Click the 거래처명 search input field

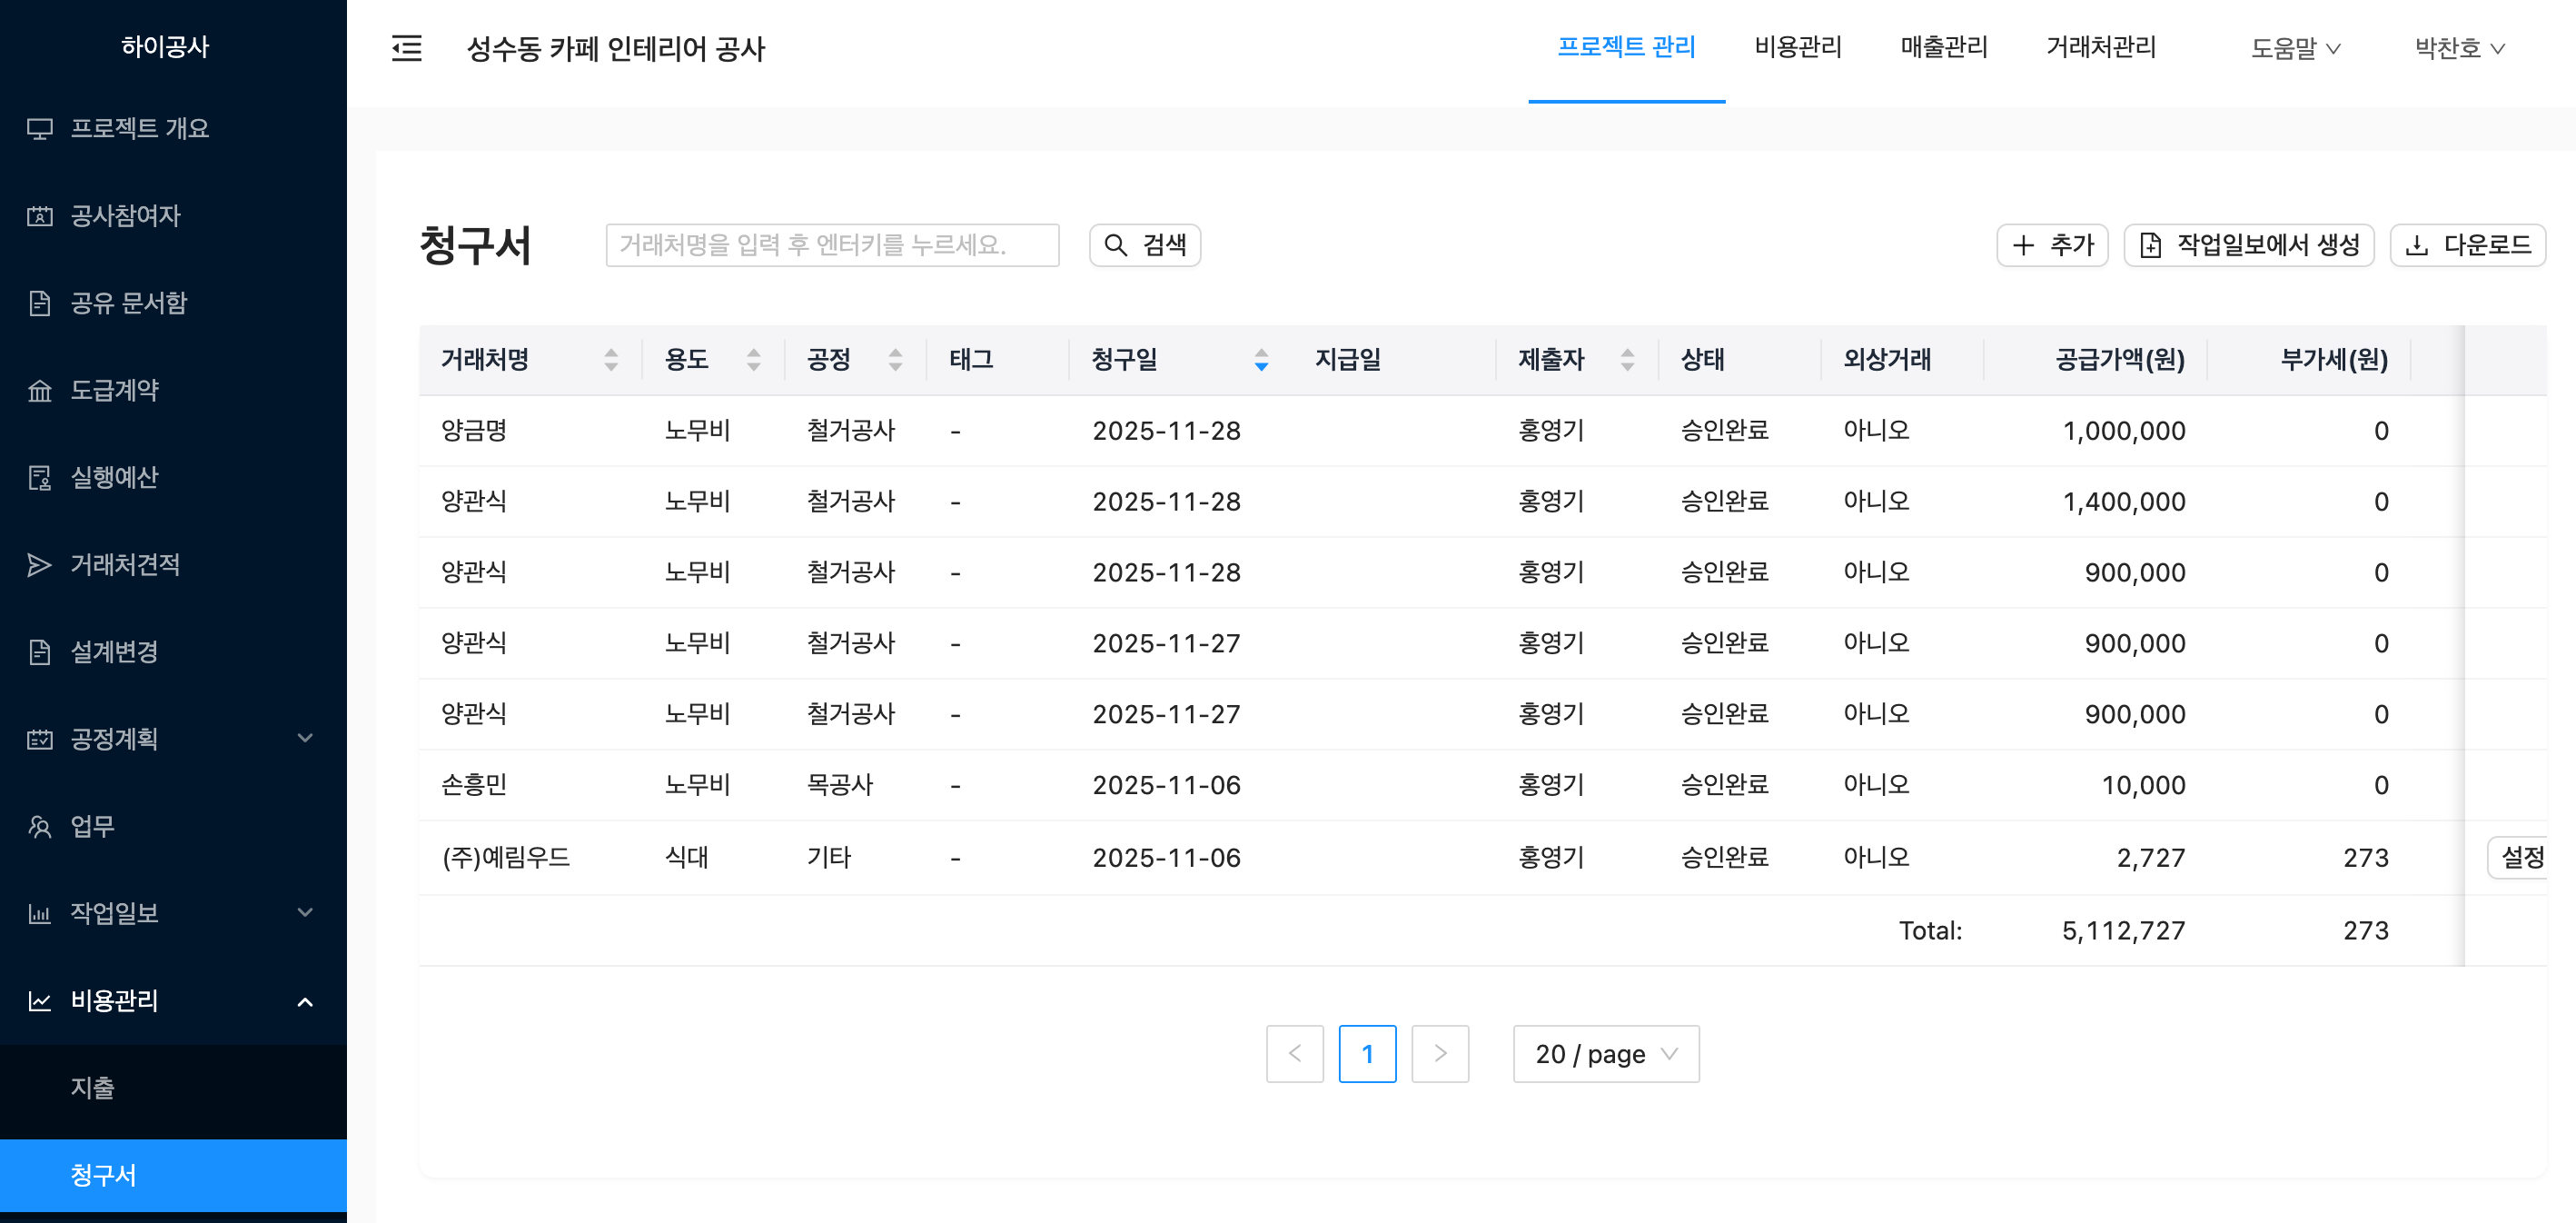[831, 245]
